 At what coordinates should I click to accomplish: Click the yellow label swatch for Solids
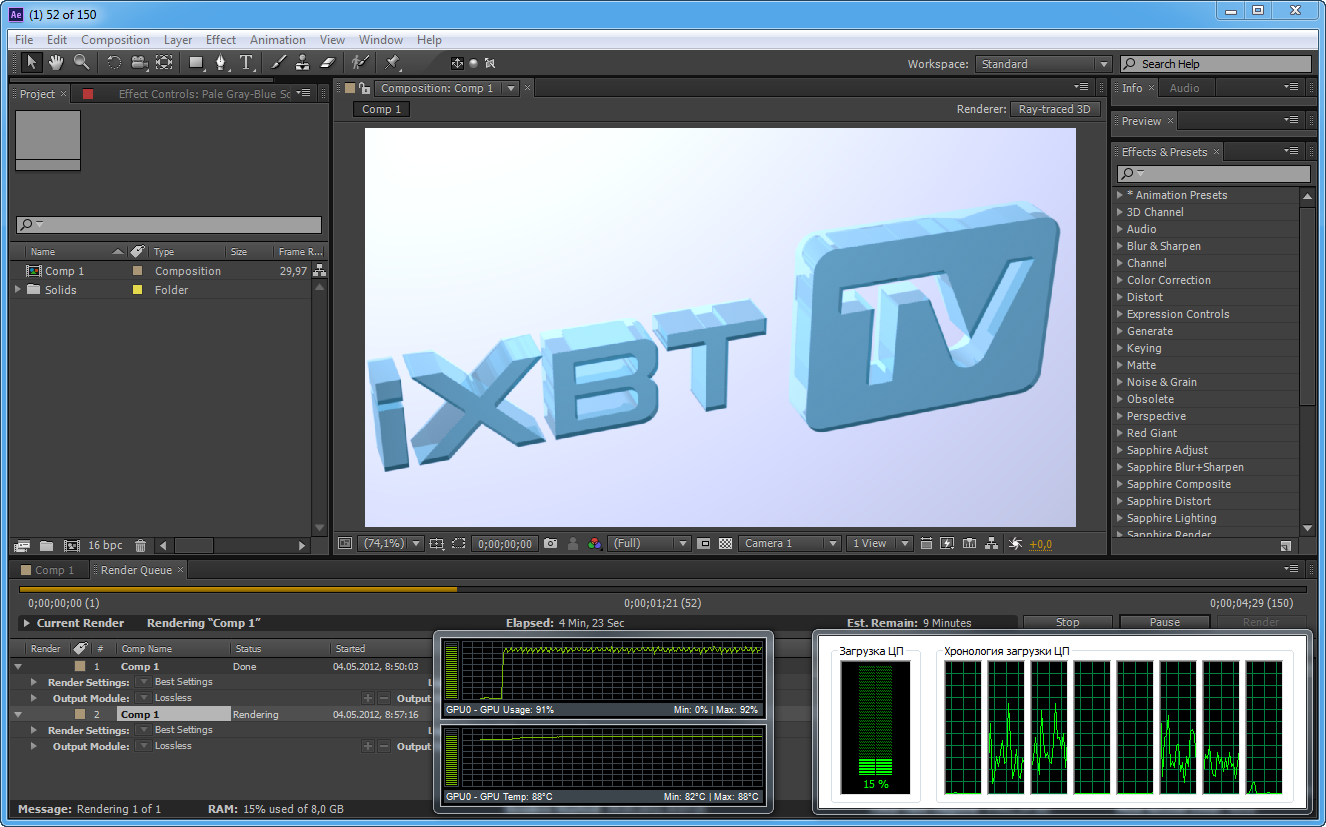point(138,290)
